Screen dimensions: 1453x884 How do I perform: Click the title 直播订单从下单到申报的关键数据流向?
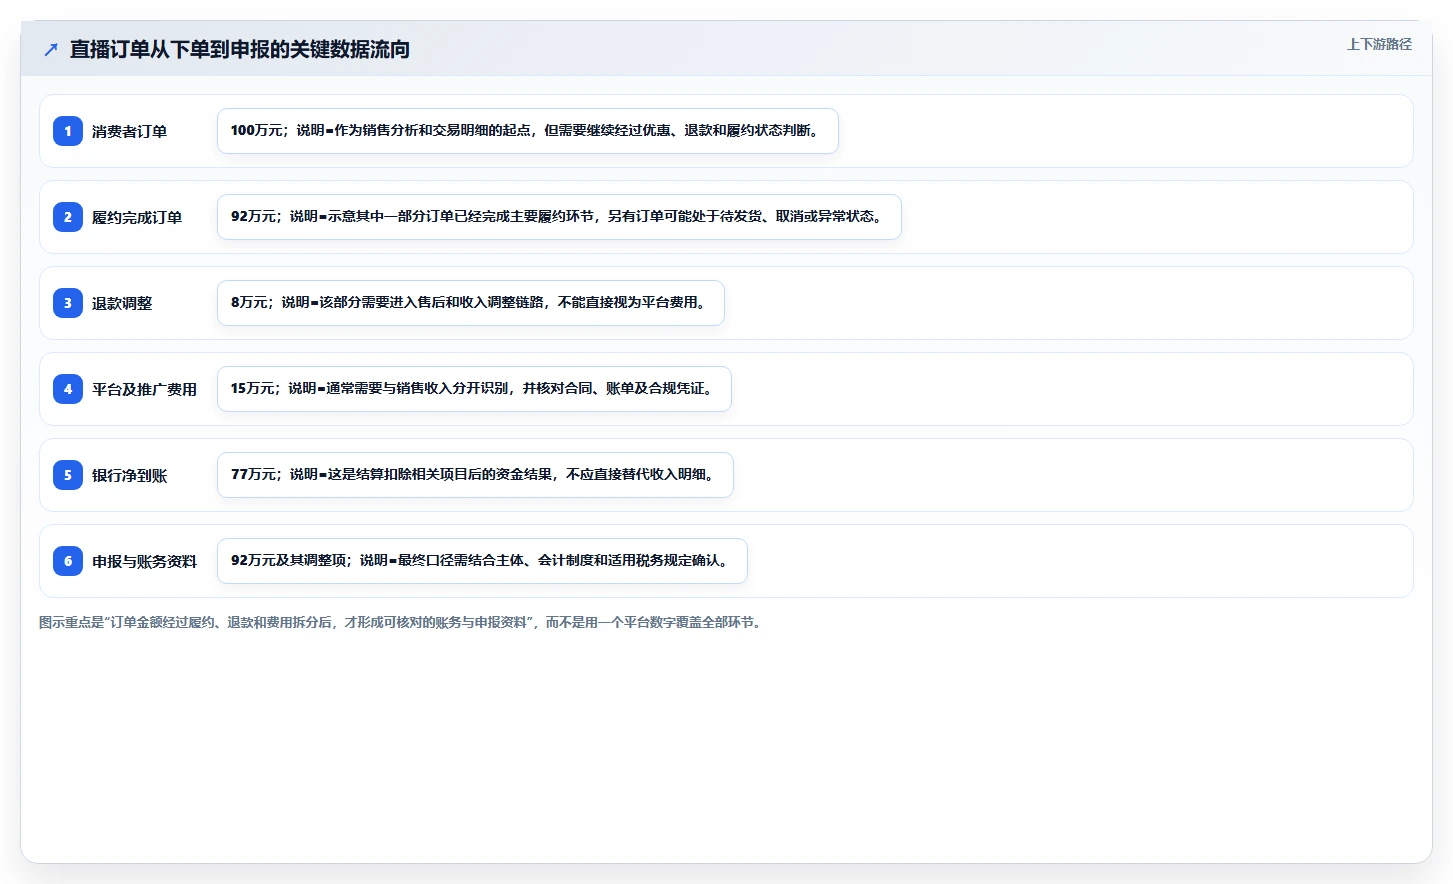point(240,49)
